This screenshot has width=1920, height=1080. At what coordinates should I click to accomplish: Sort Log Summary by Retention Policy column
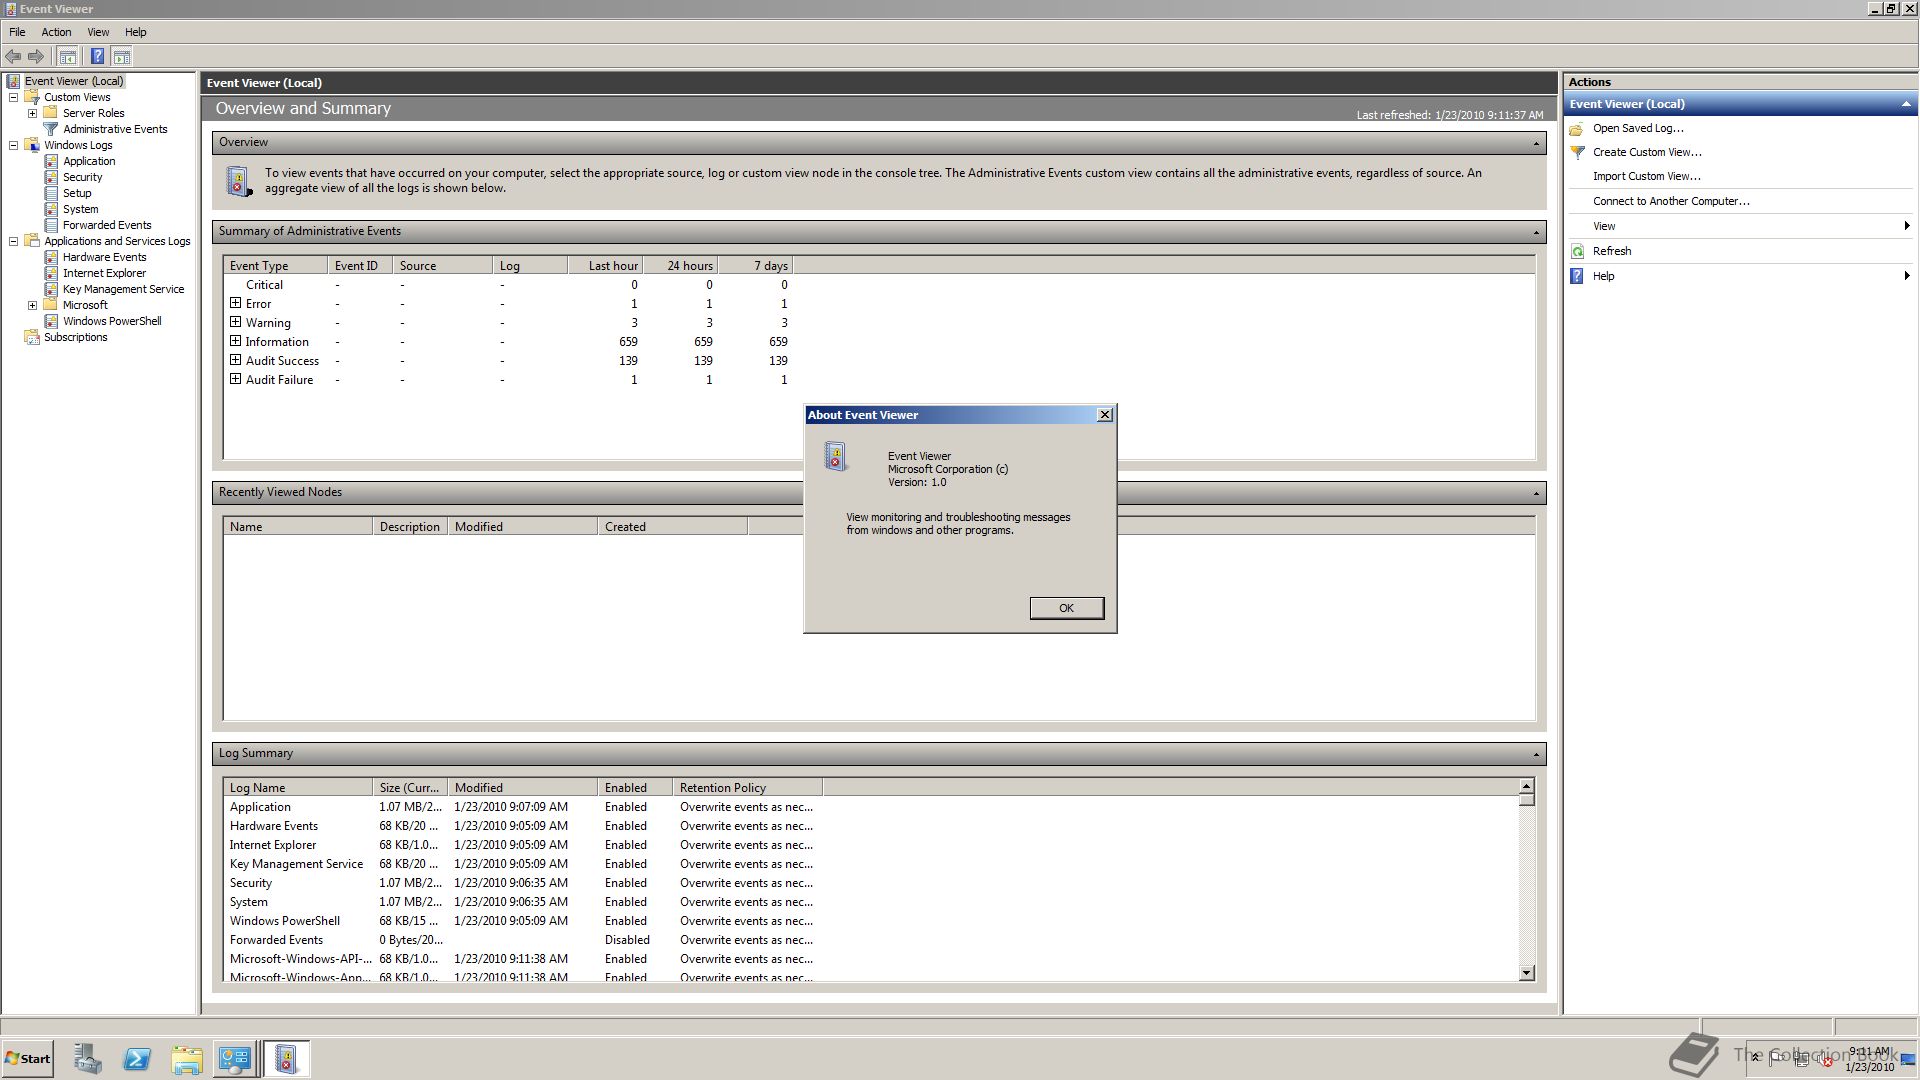(747, 788)
